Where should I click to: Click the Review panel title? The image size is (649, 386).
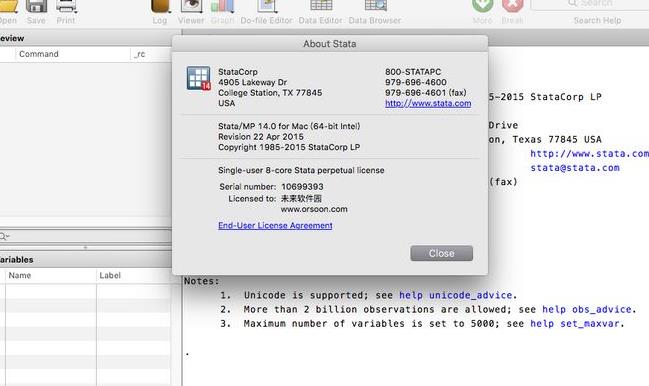click(x=12, y=38)
